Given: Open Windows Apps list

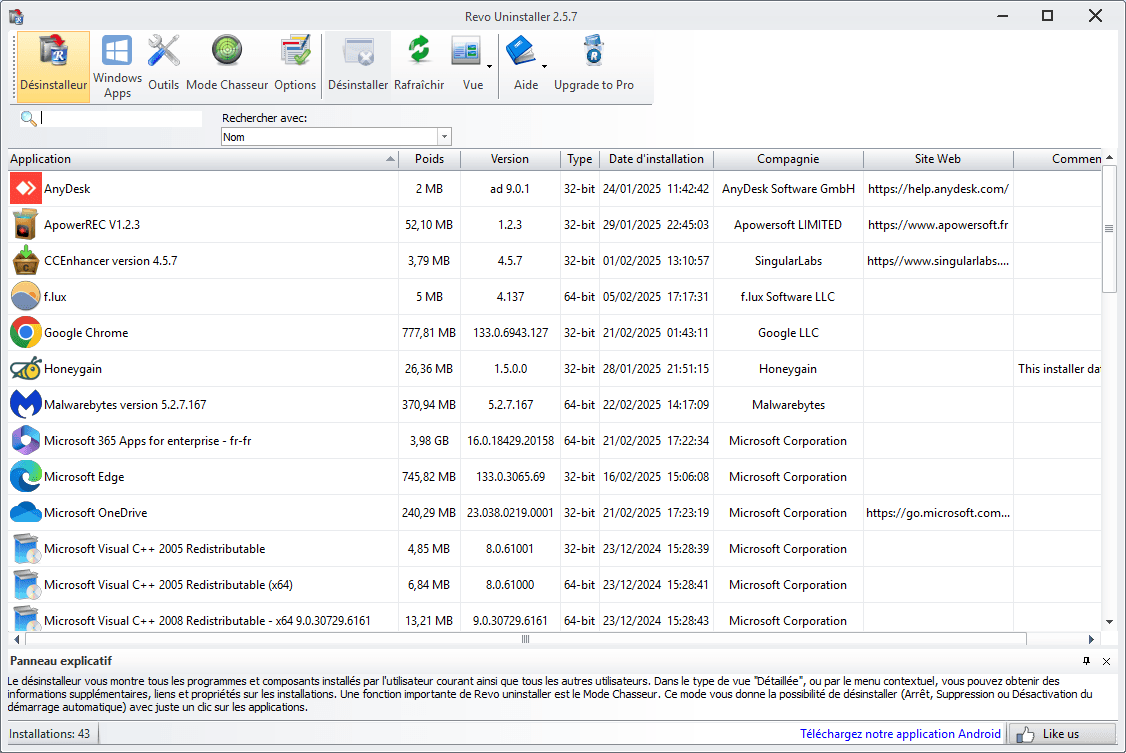Looking at the screenshot, I should [117, 66].
